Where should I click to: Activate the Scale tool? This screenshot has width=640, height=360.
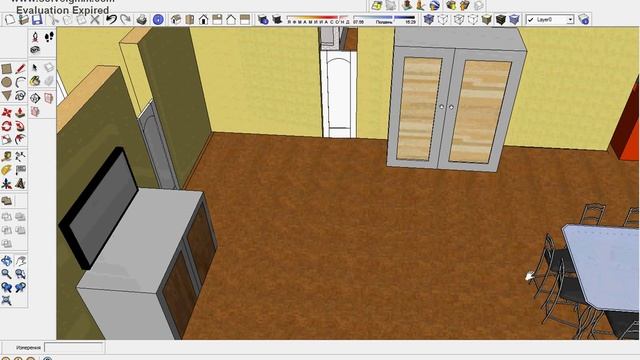coord(7,140)
